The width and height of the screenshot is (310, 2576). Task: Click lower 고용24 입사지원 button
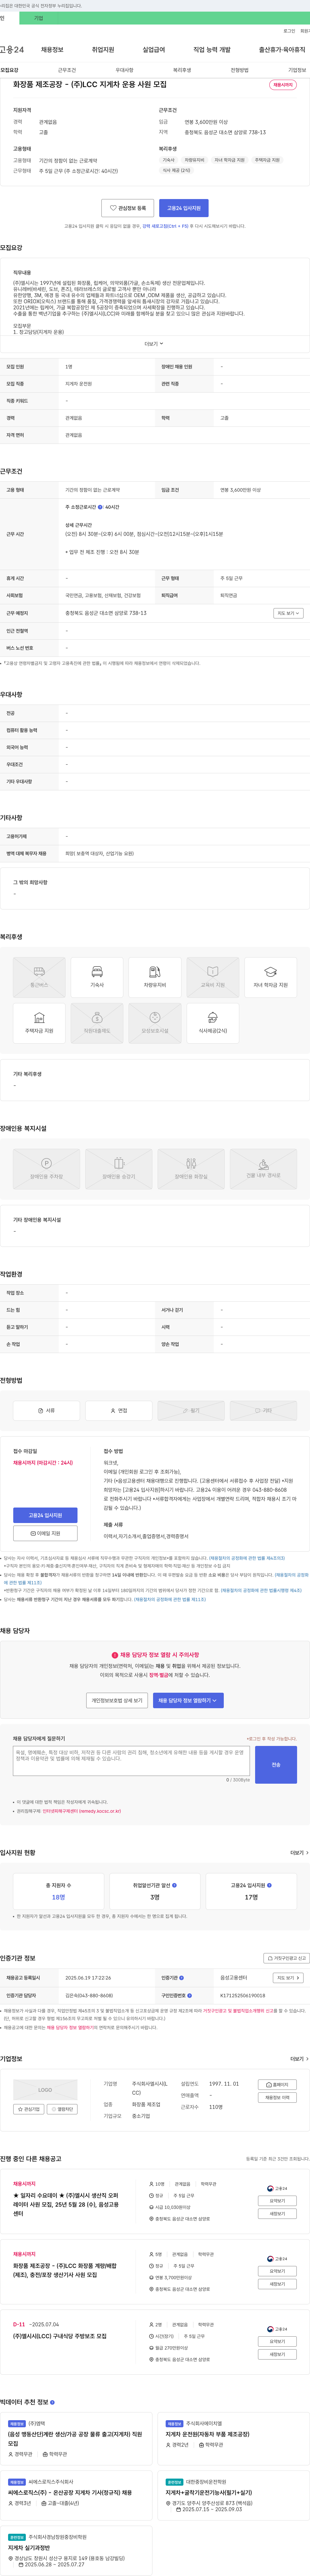tap(45, 1515)
